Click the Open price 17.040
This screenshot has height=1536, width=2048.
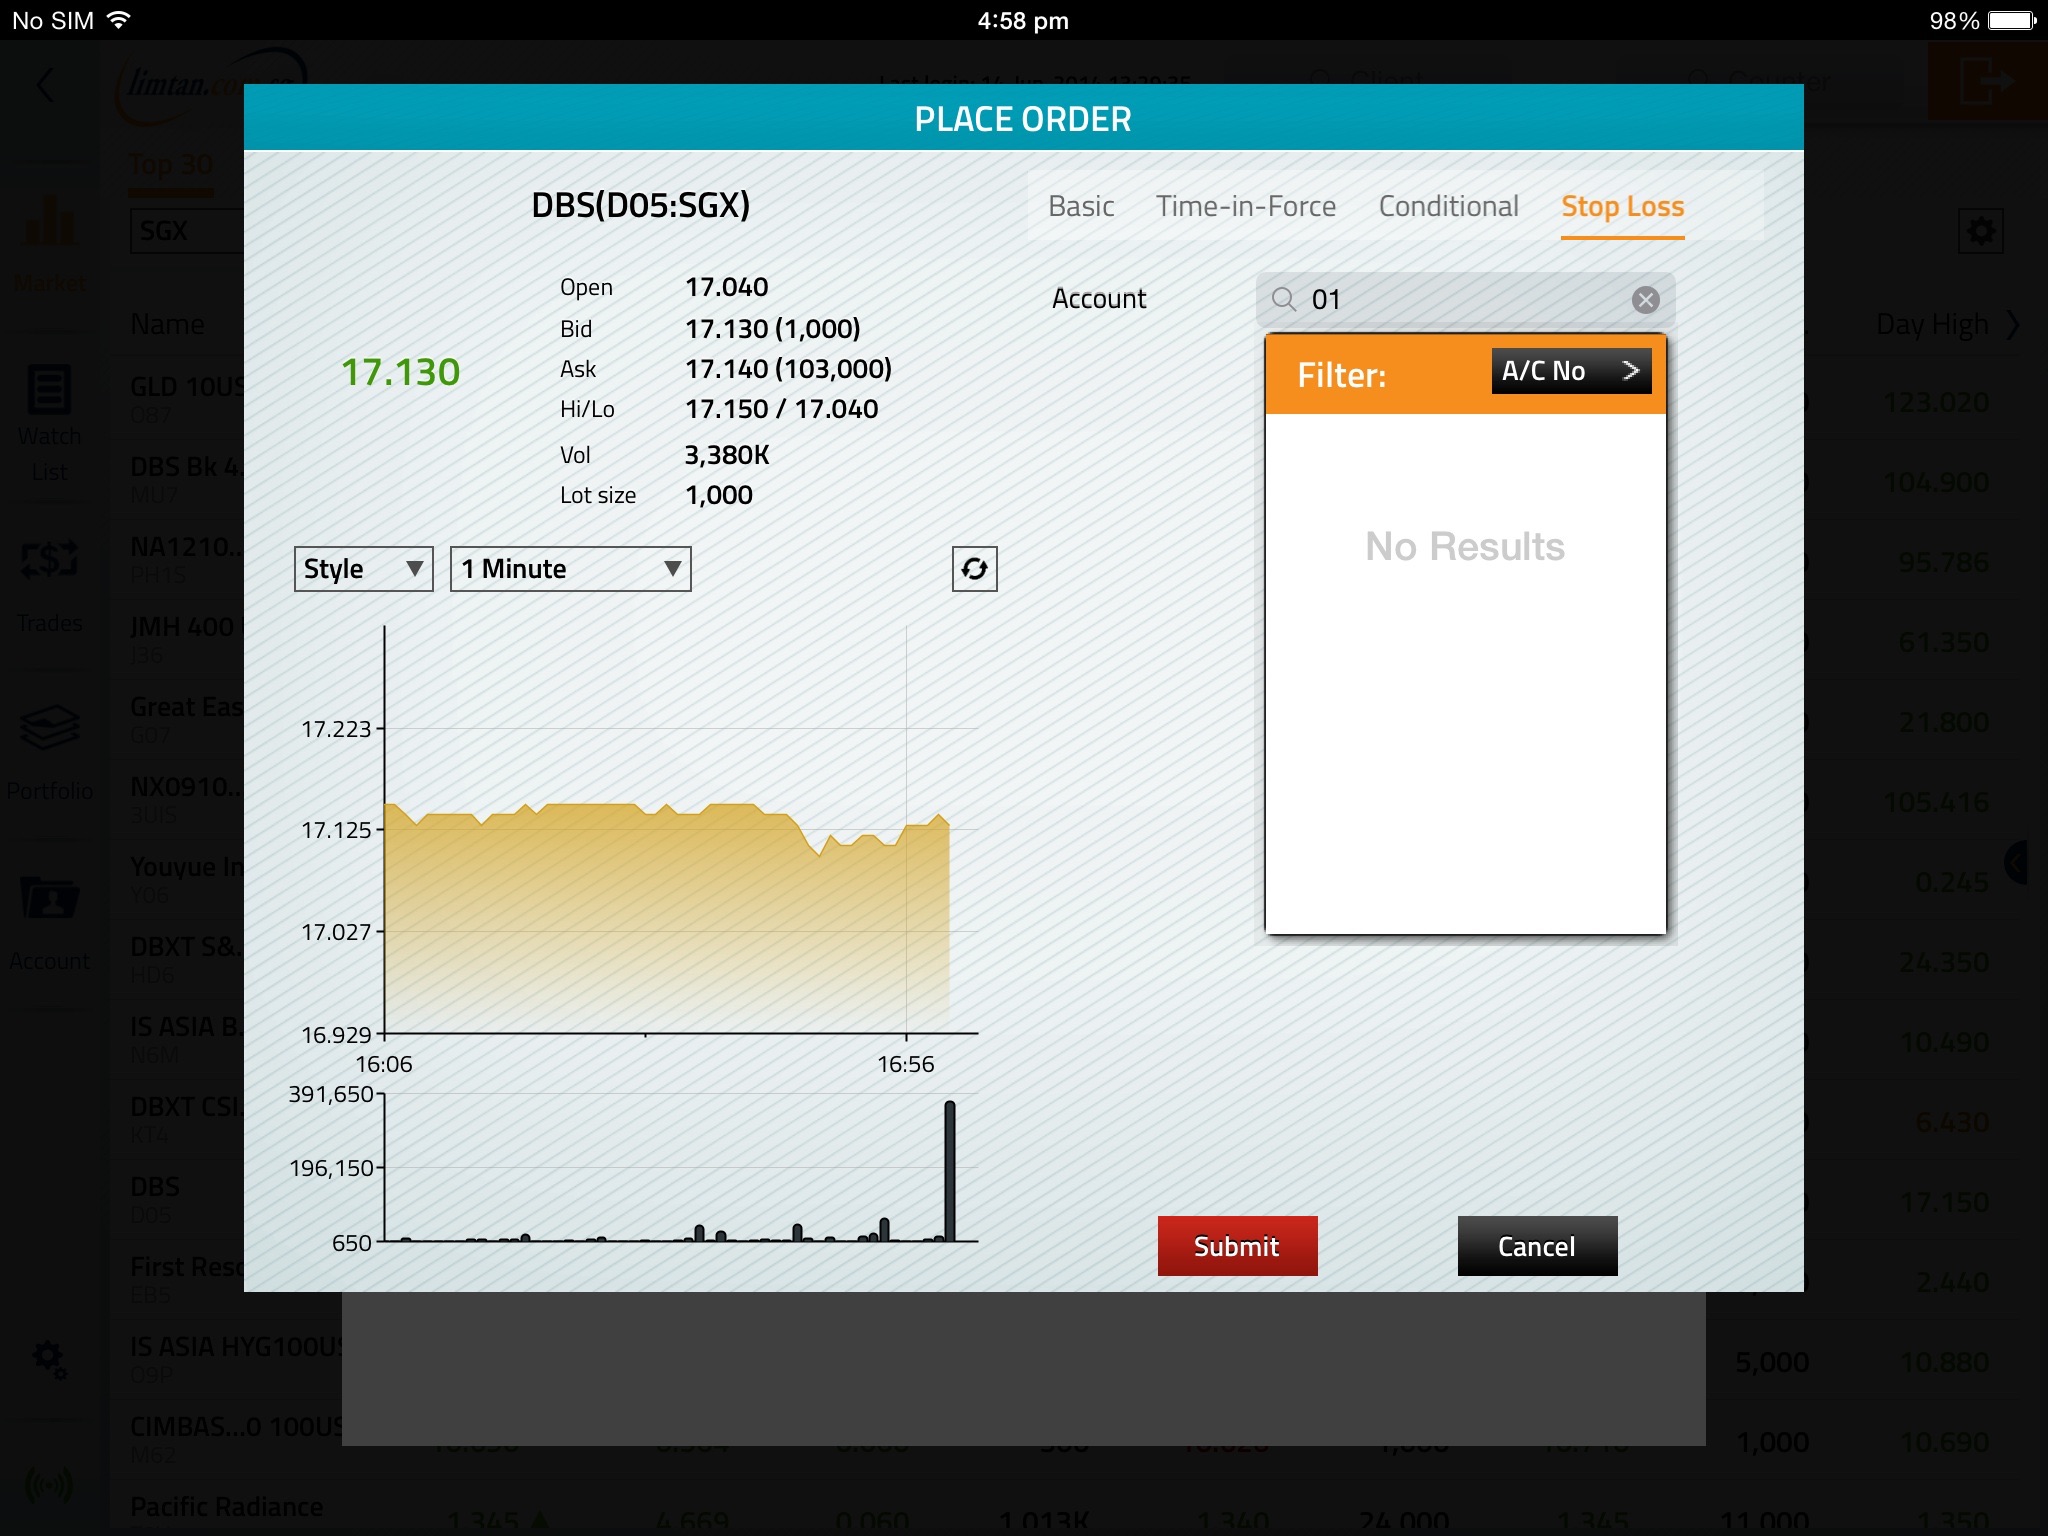(x=727, y=287)
